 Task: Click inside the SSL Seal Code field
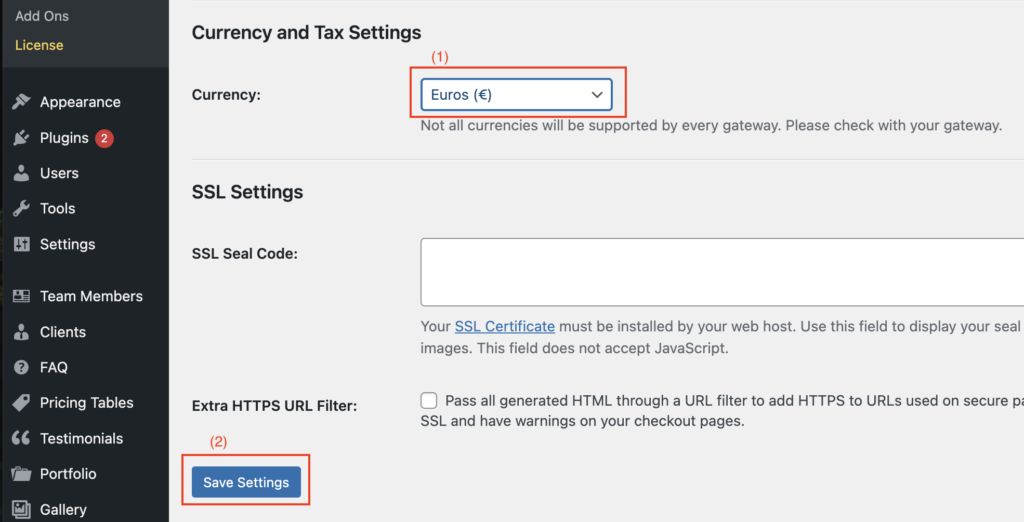click(720, 271)
